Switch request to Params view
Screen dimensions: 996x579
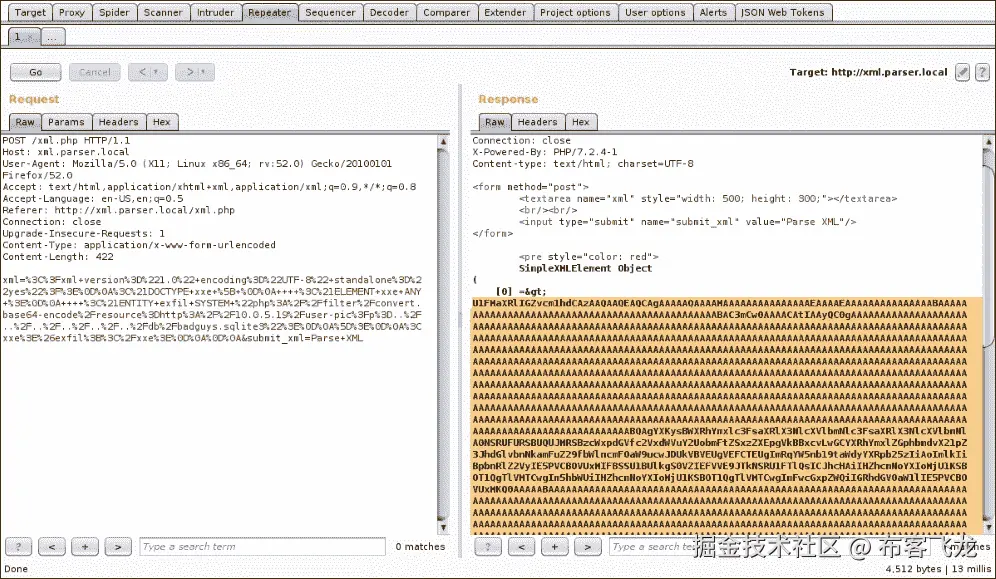tap(66, 122)
